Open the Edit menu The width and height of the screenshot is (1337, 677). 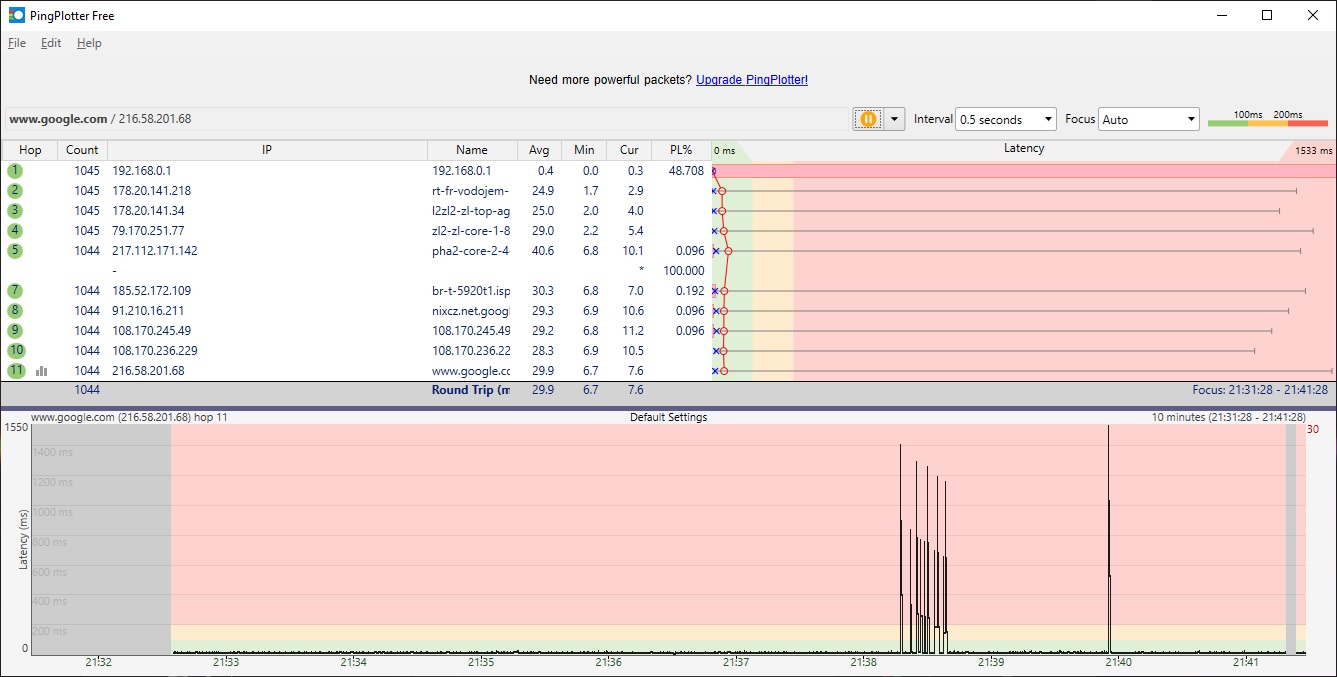(51, 43)
